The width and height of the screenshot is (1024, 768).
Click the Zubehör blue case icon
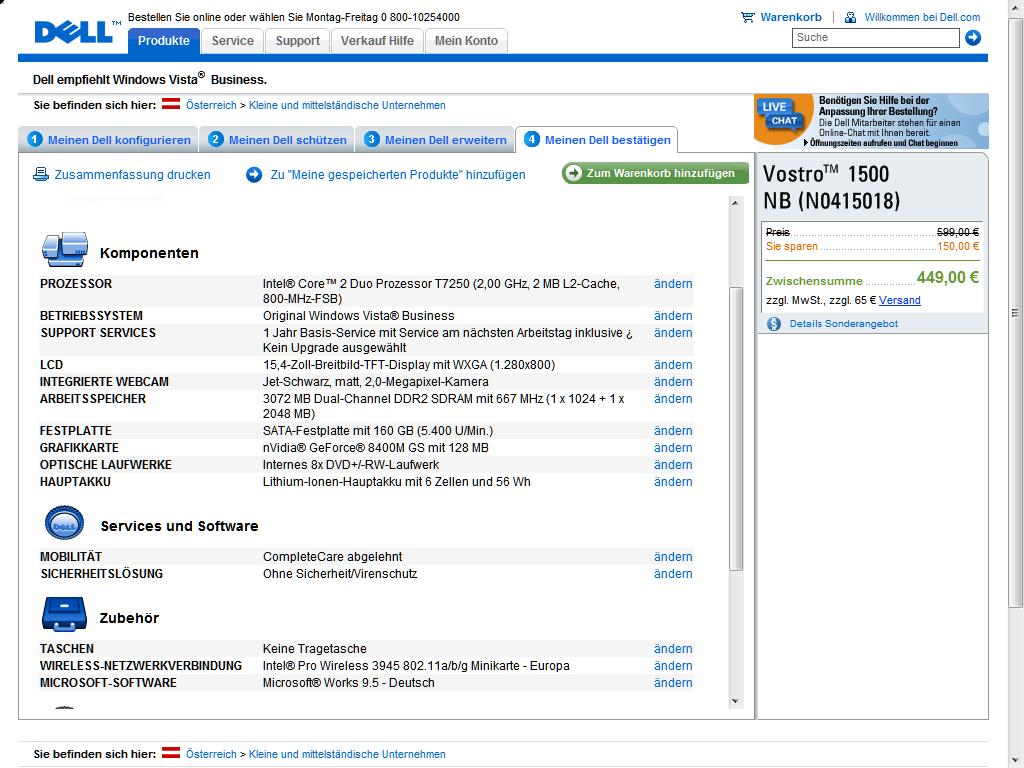64,615
